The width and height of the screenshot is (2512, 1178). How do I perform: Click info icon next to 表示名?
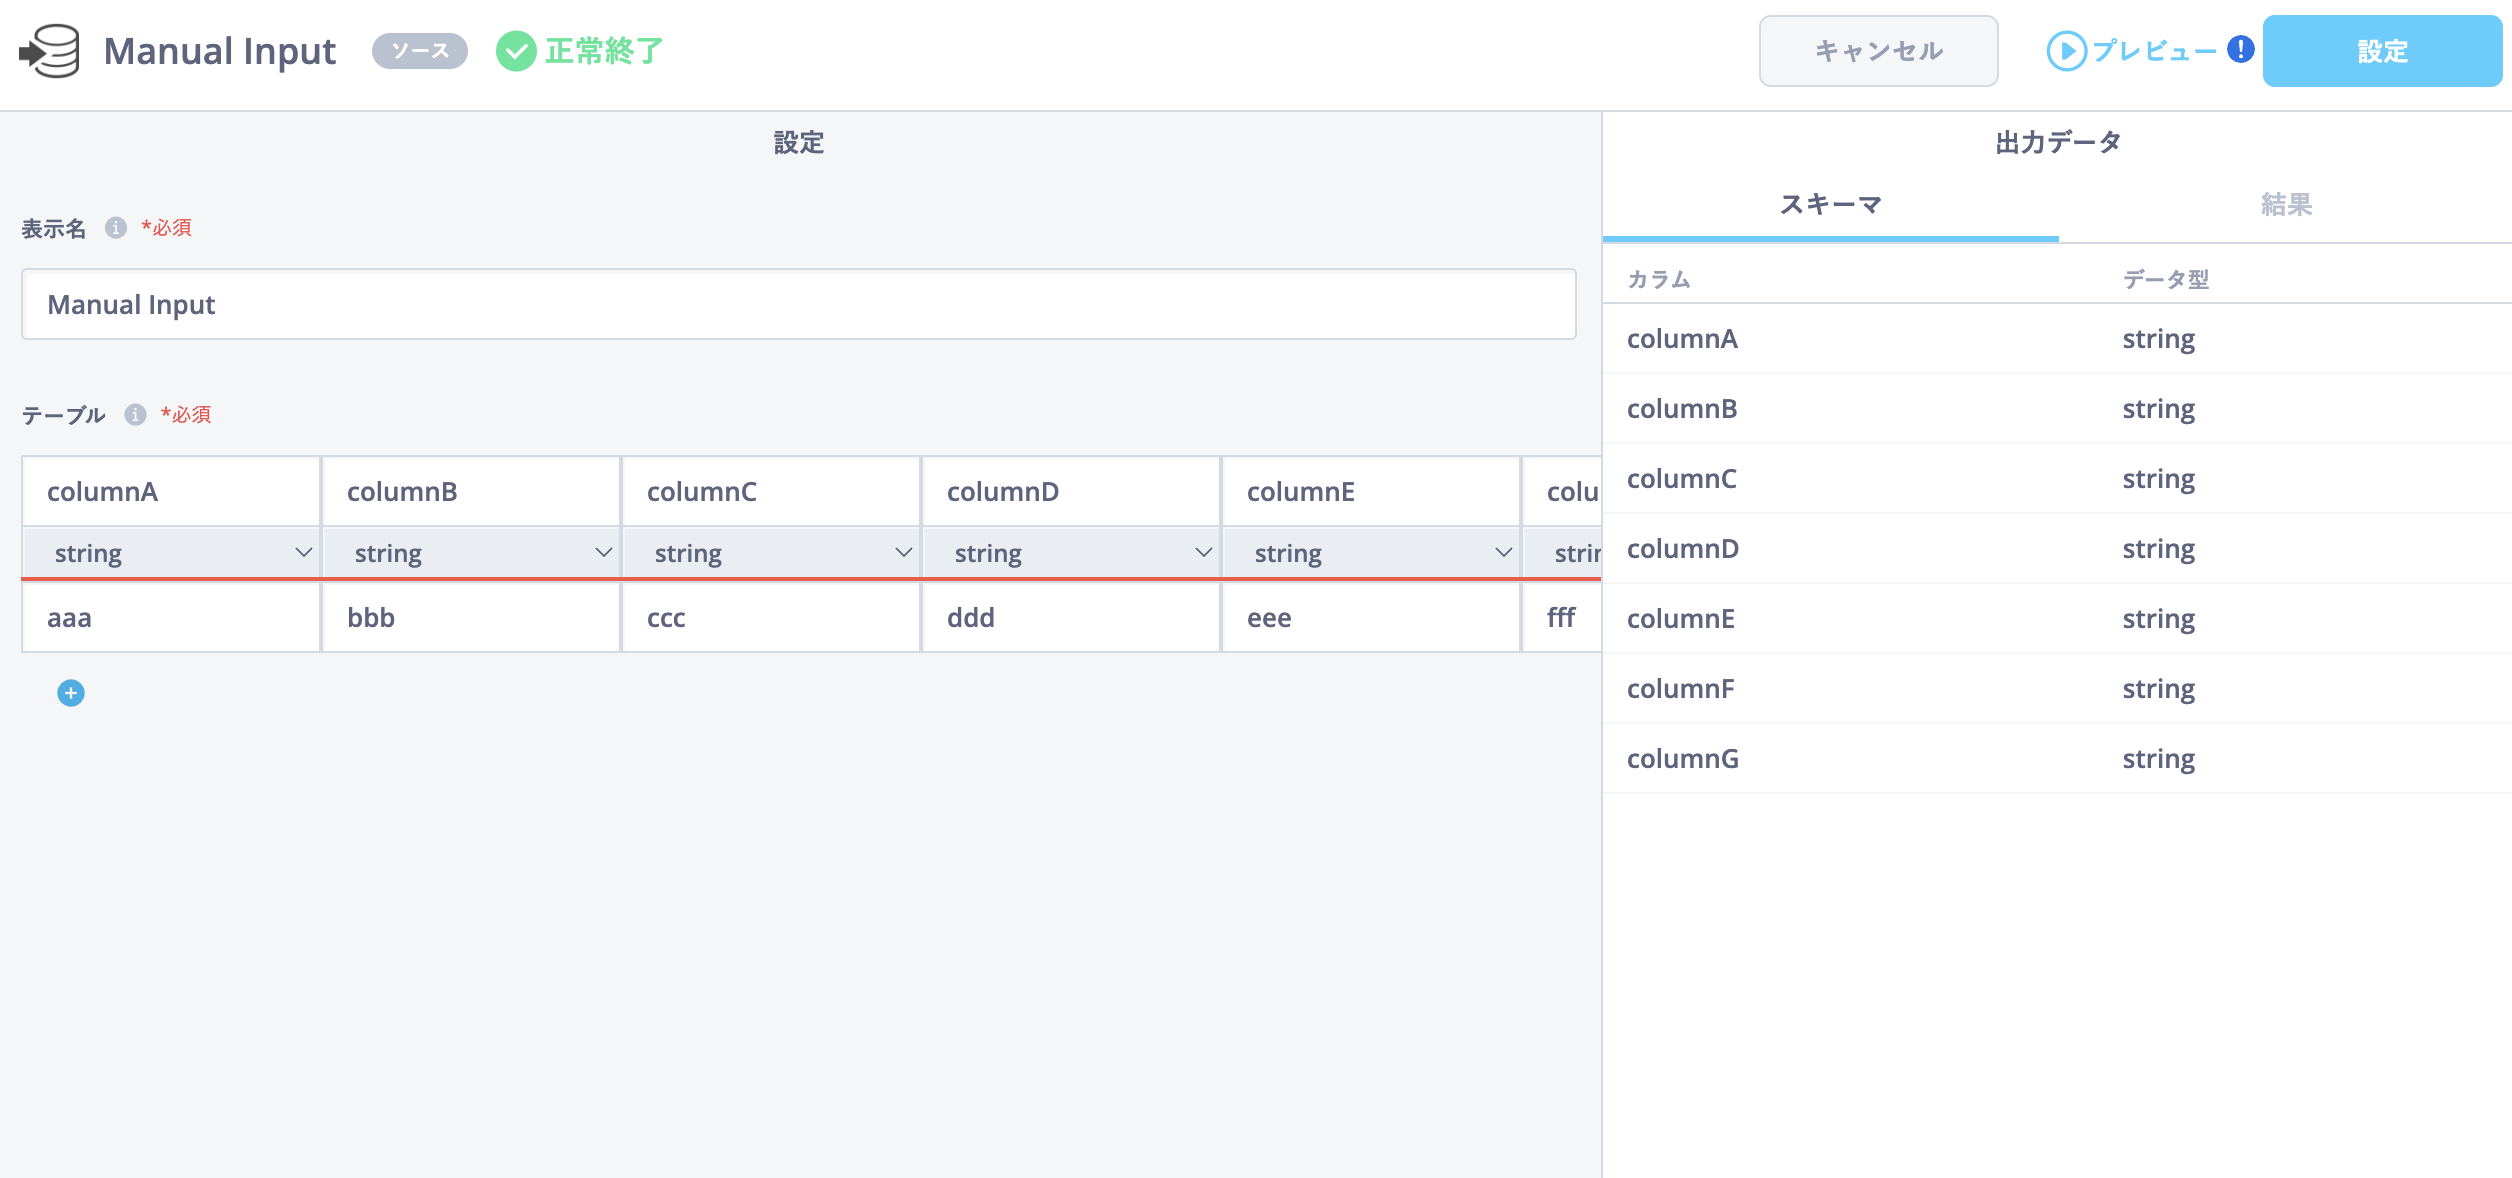(x=116, y=228)
